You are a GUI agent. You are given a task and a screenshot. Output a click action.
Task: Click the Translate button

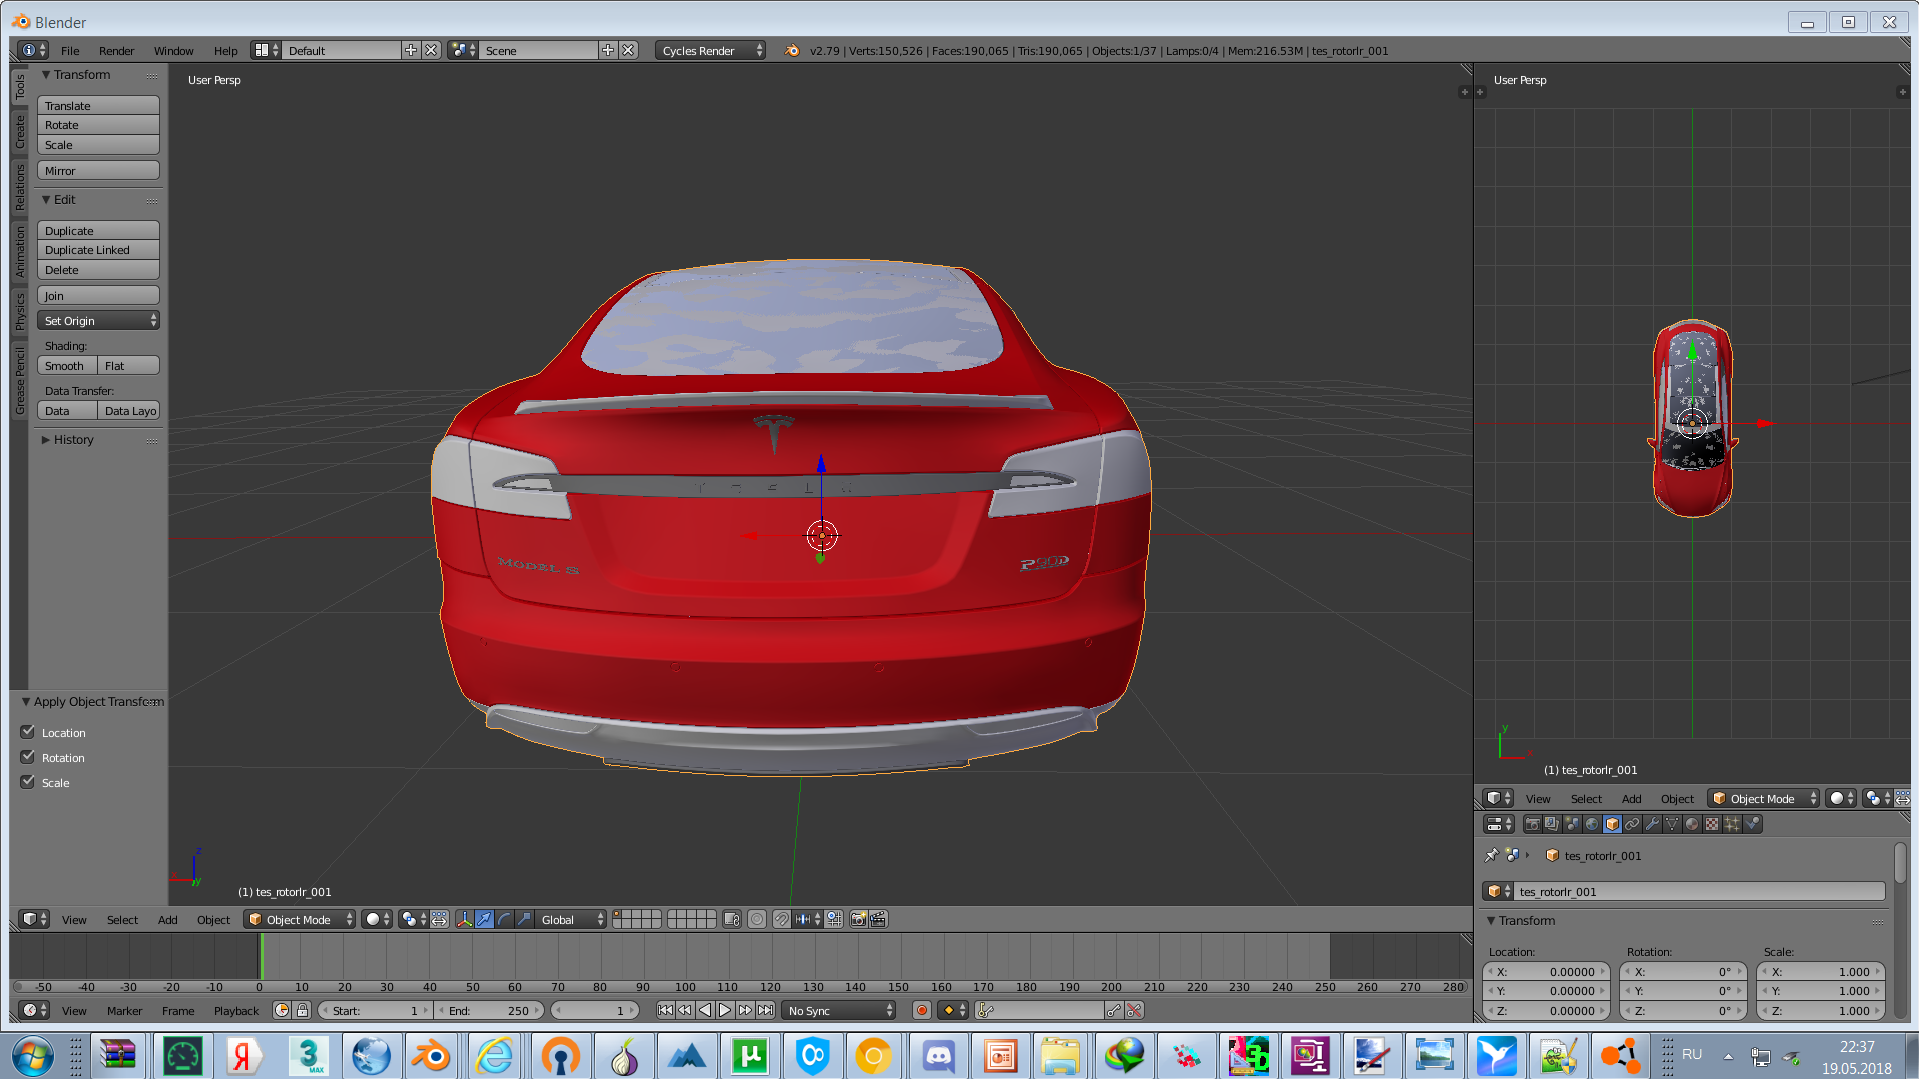pyautogui.click(x=98, y=105)
